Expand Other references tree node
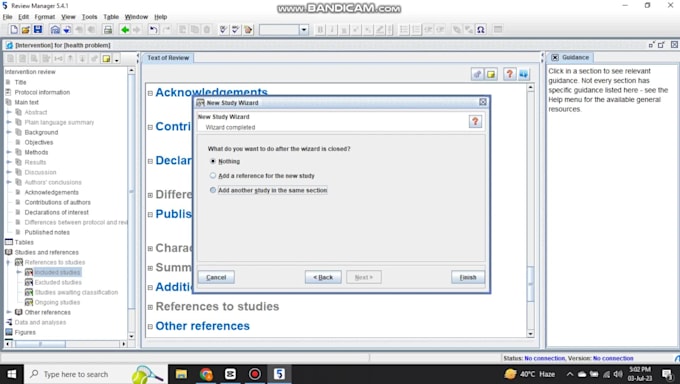Image resolution: width=680 pixels, height=384 pixels. (x=9, y=312)
